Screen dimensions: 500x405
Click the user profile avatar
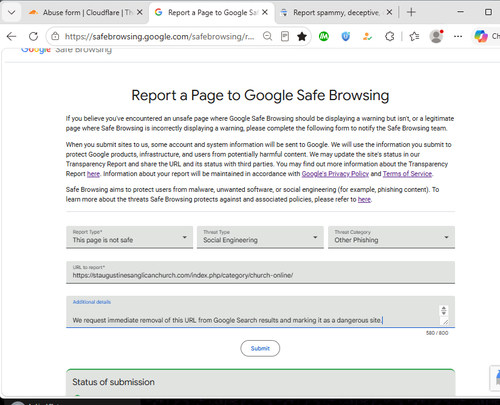tap(436, 36)
